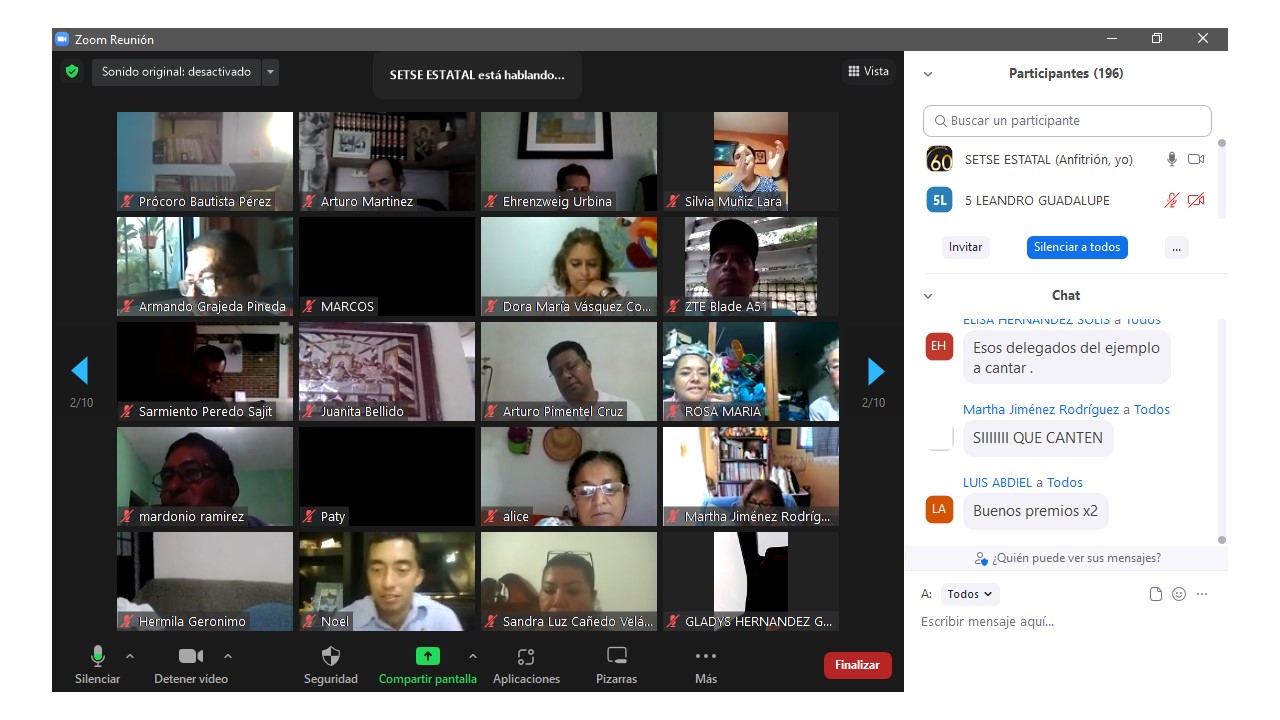Mute microphone with Silenciar button
Image resolution: width=1280 pixels, height=720 pixels.
(97, 665)
